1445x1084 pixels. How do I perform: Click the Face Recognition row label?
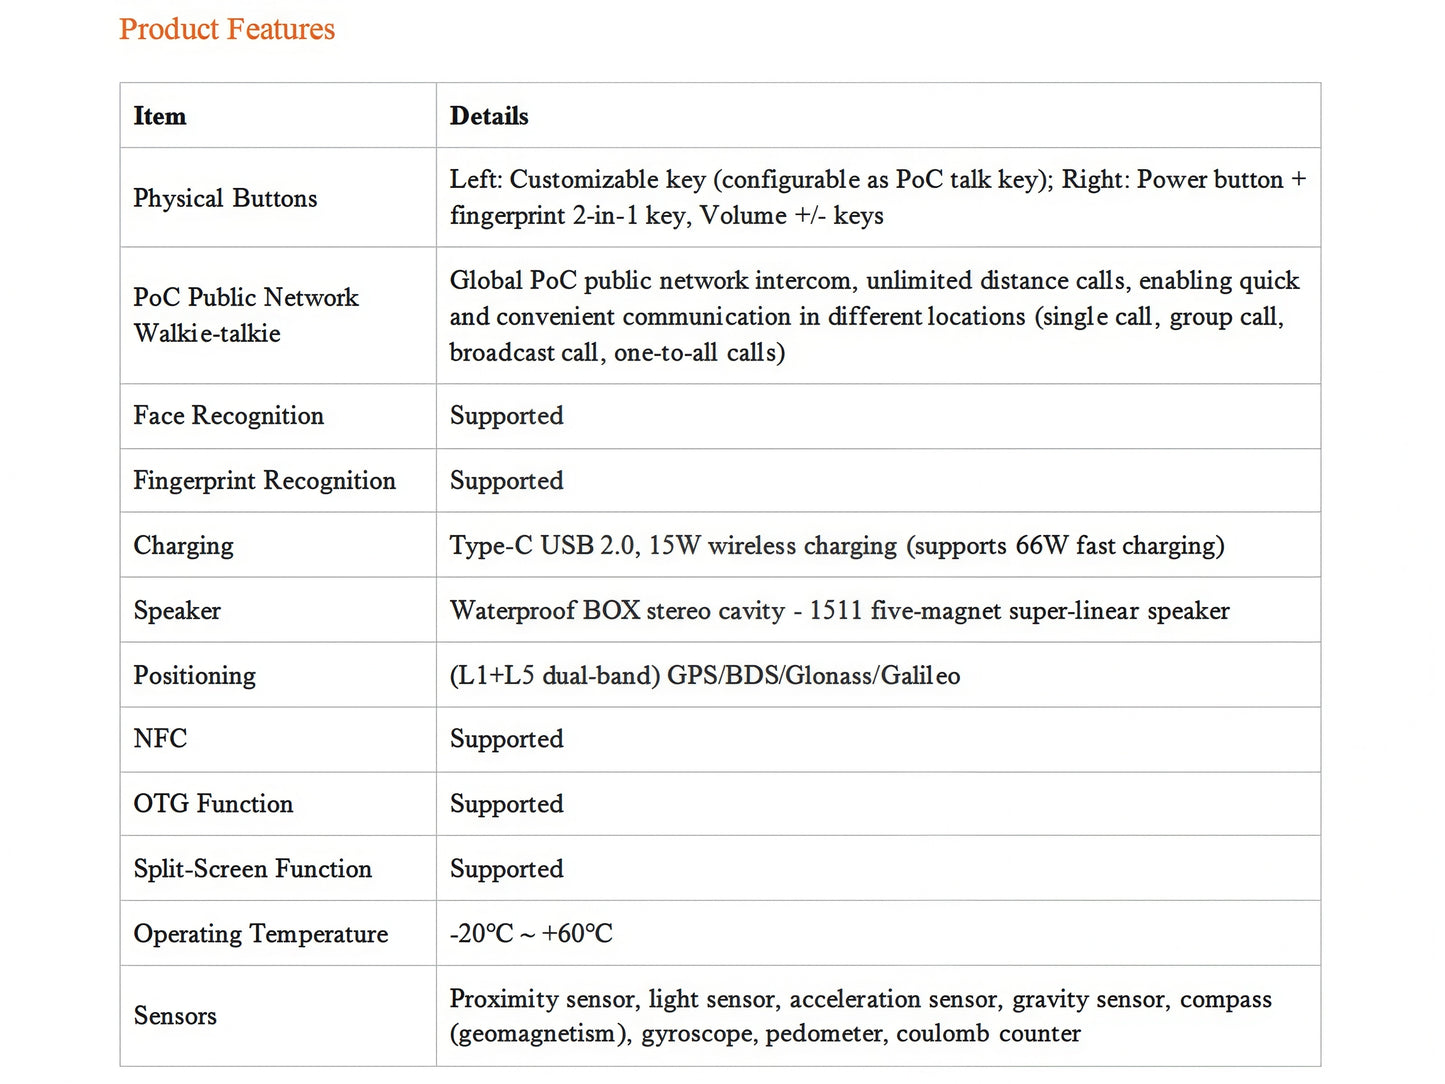click(229, 416)
